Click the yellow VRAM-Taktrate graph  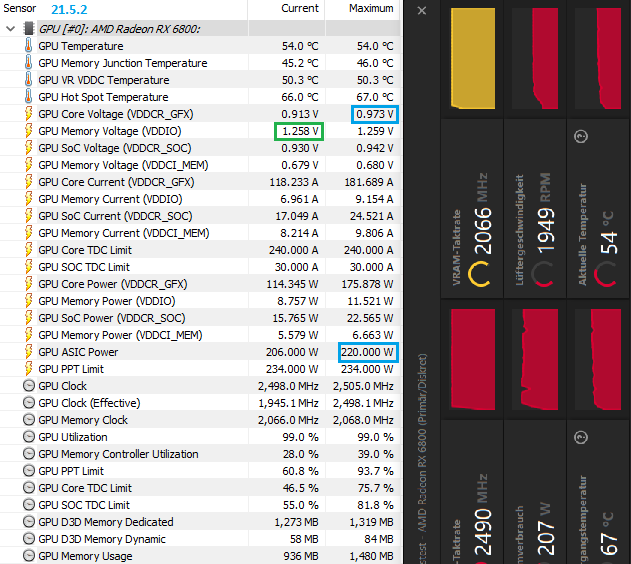(473, 58)
